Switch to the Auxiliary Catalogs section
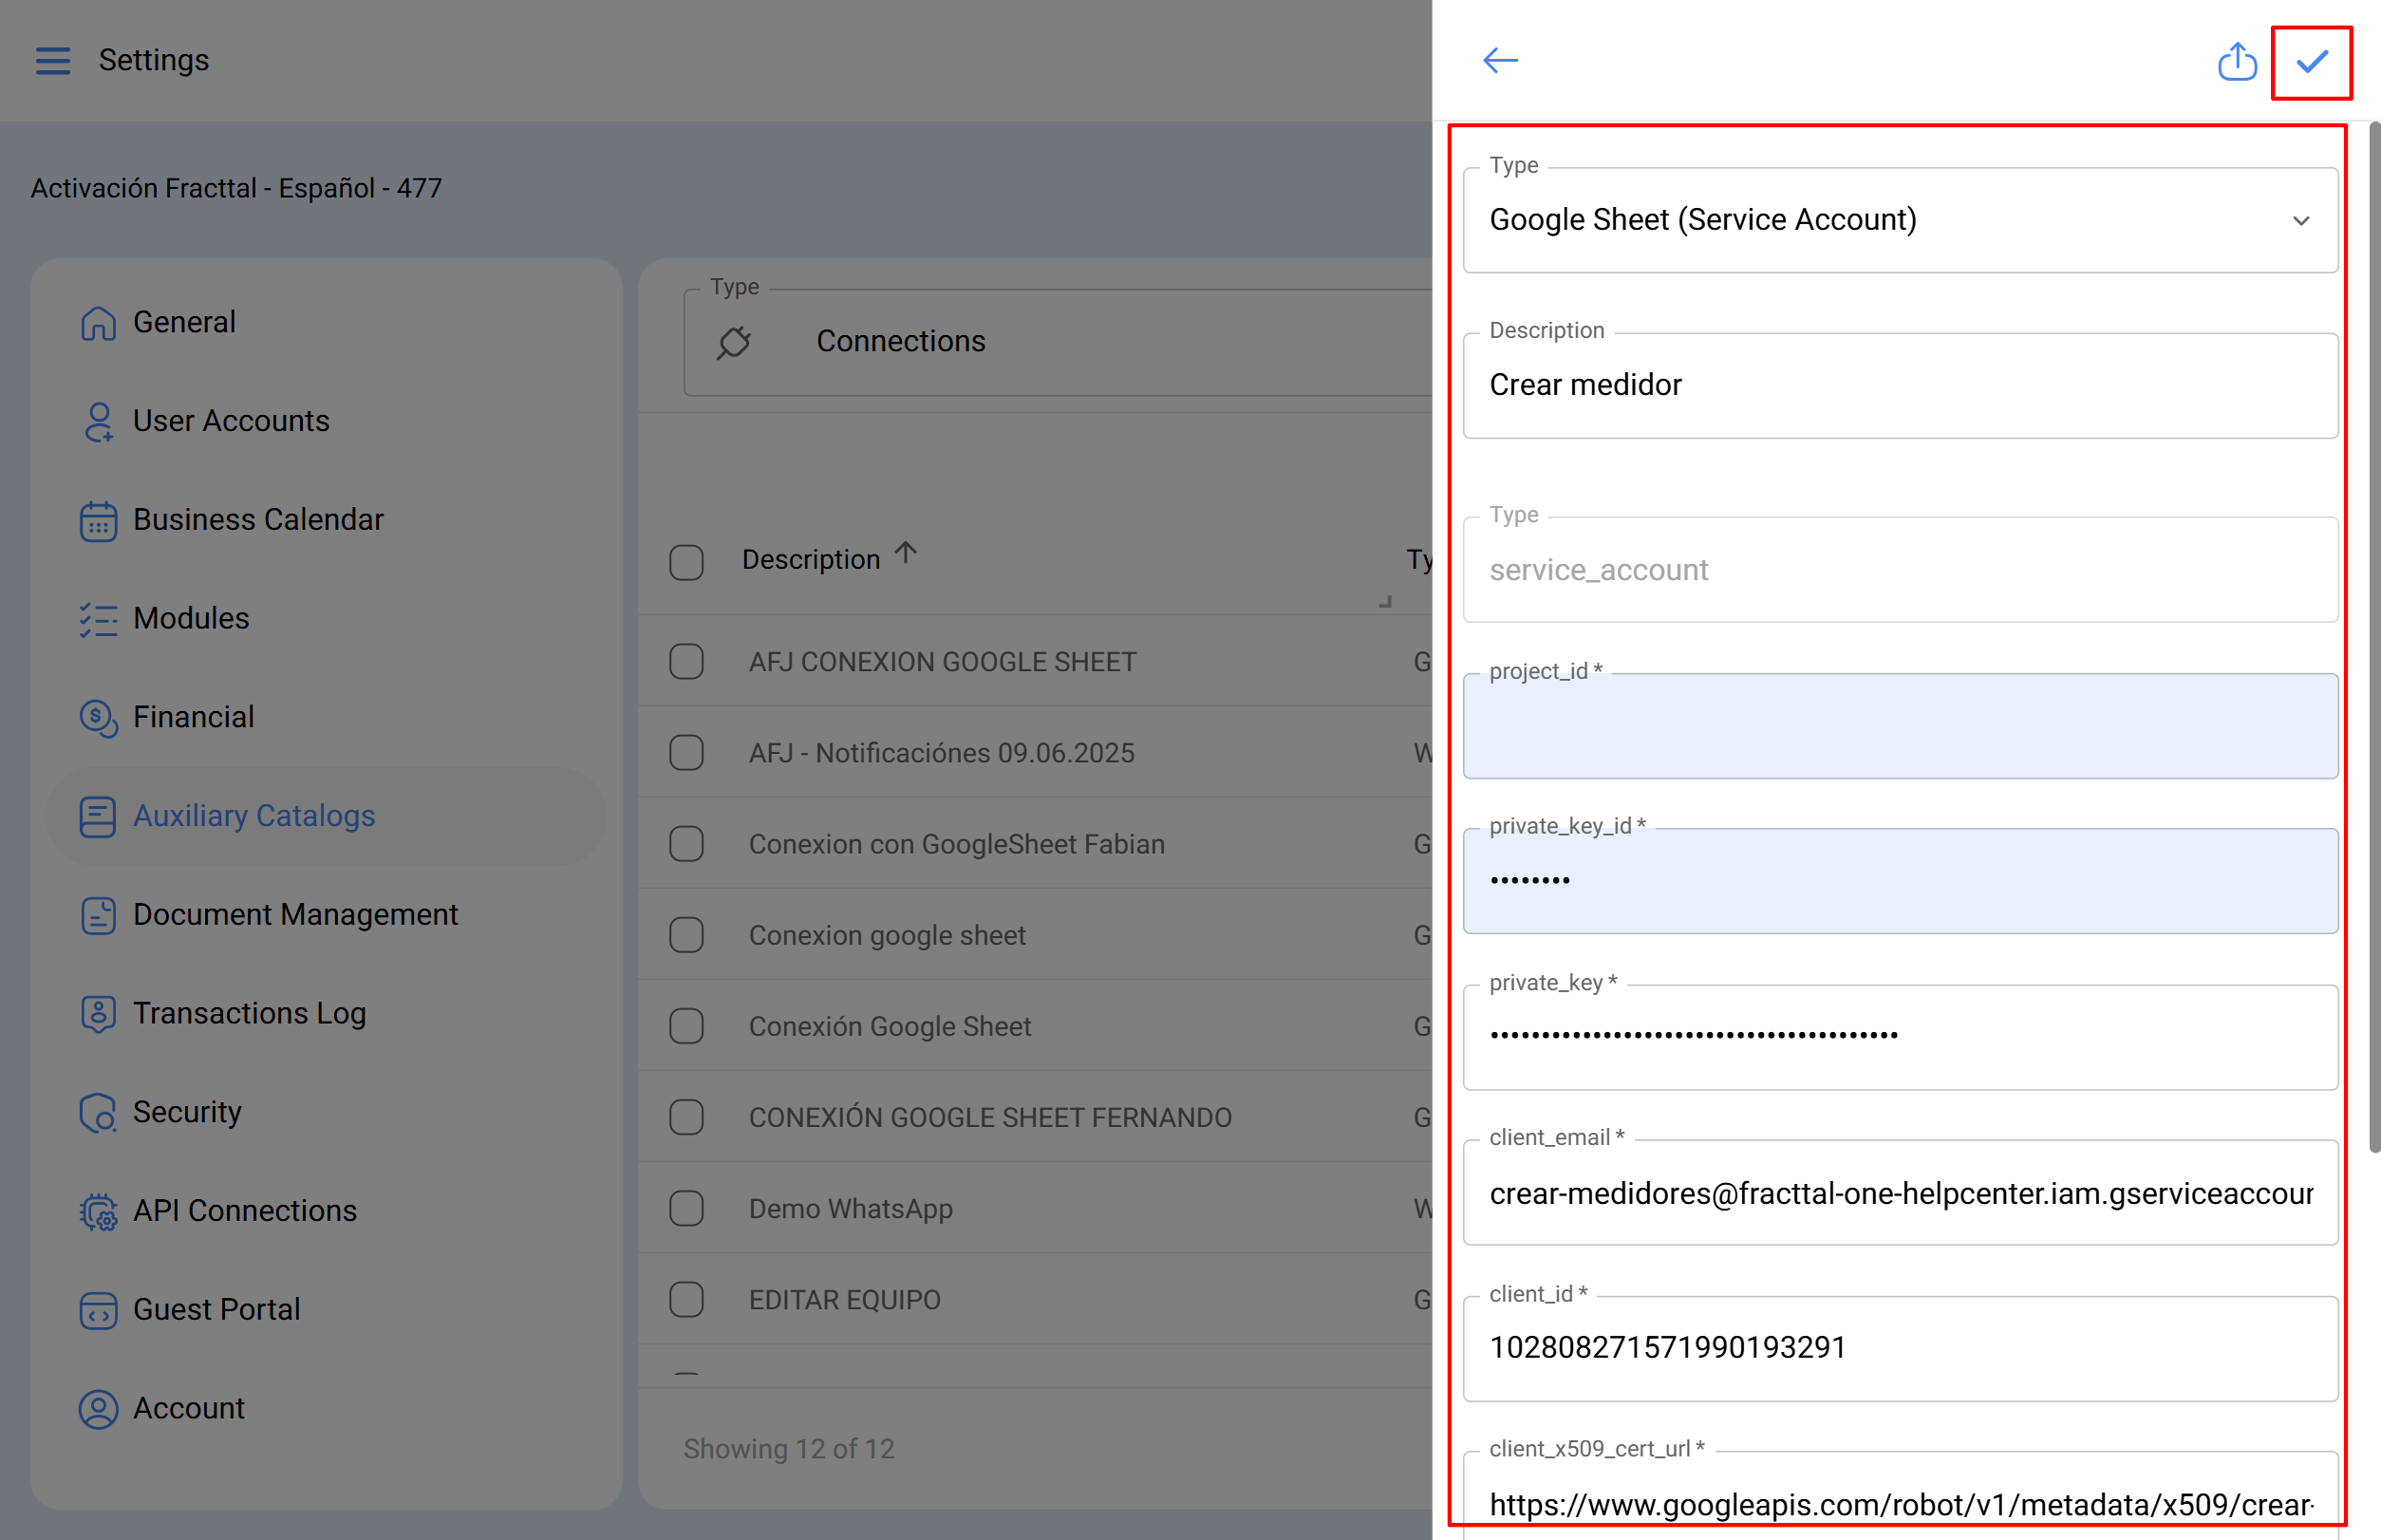 [254, 816]
